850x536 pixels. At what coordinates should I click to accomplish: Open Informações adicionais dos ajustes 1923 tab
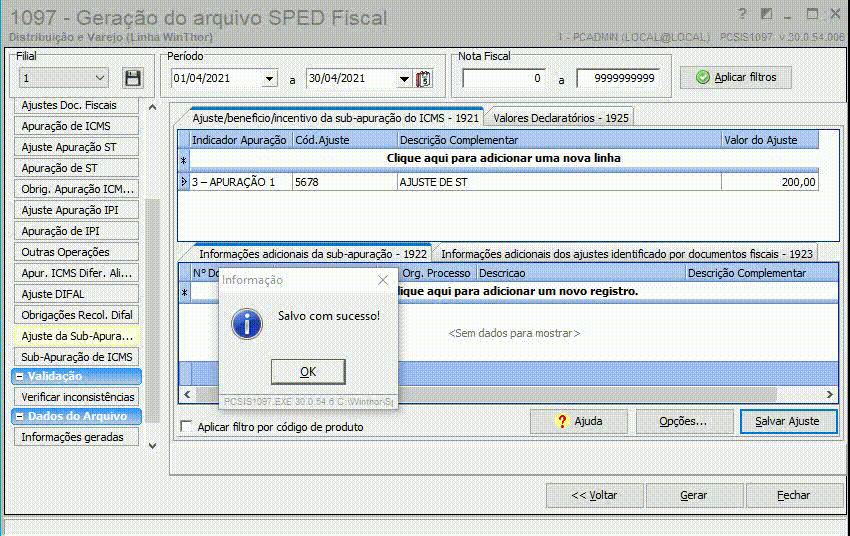click(627, 254)
